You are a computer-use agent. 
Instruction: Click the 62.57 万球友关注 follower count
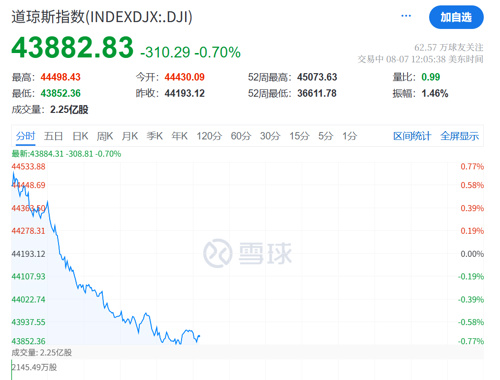click(449, 47)
